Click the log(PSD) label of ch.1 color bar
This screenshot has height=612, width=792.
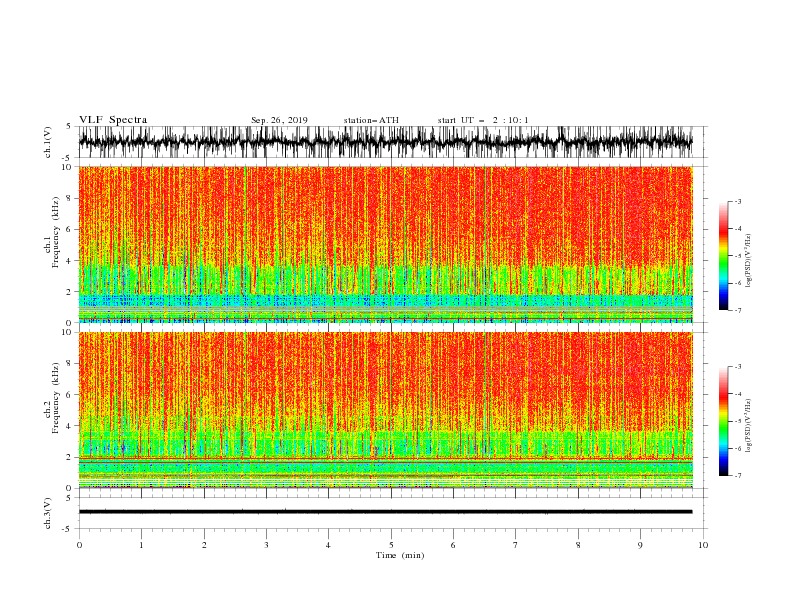click(x=748, y=261)
